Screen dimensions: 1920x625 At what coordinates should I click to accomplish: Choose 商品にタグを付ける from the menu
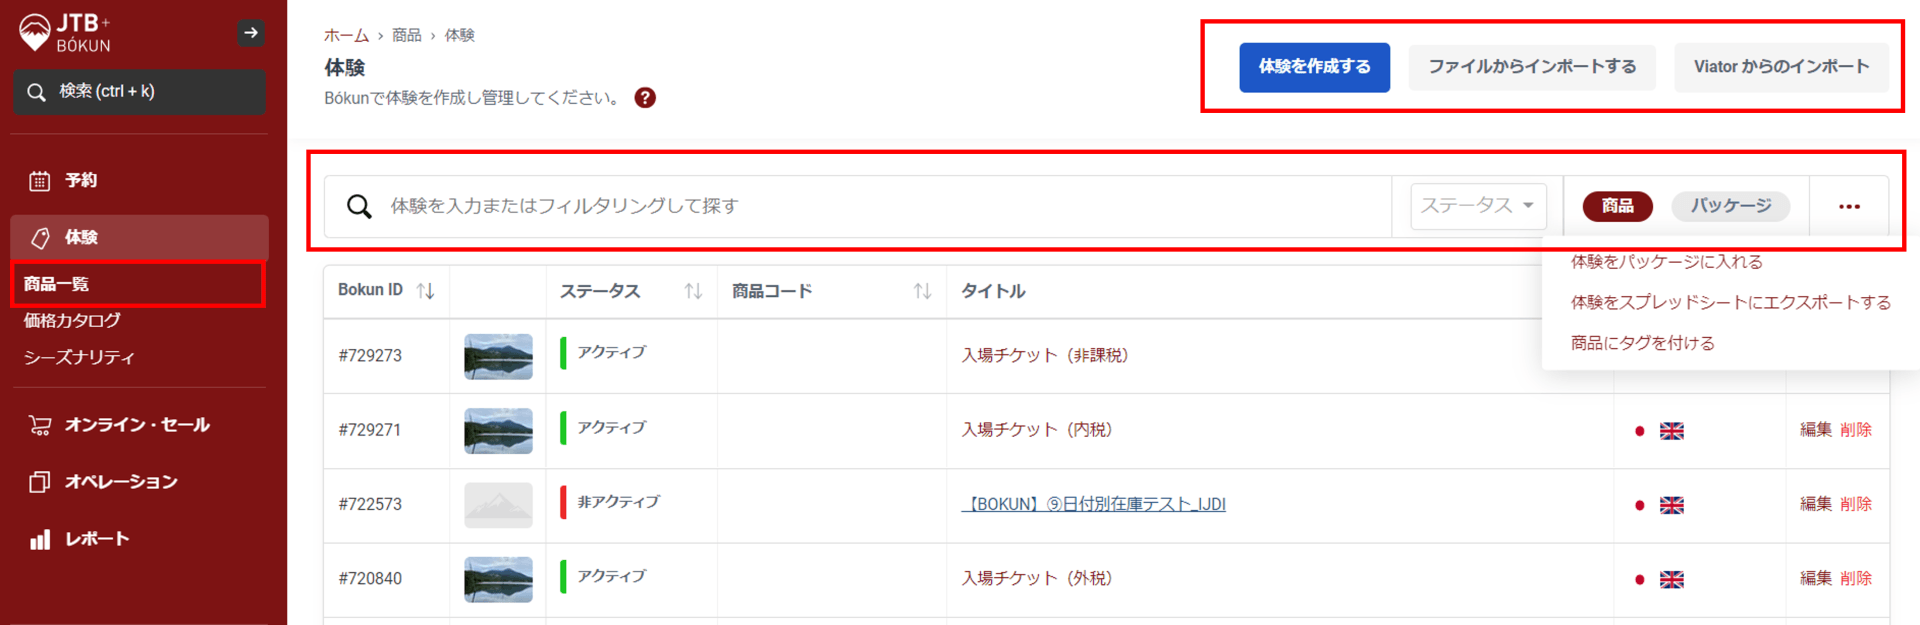coord(1642,343)
